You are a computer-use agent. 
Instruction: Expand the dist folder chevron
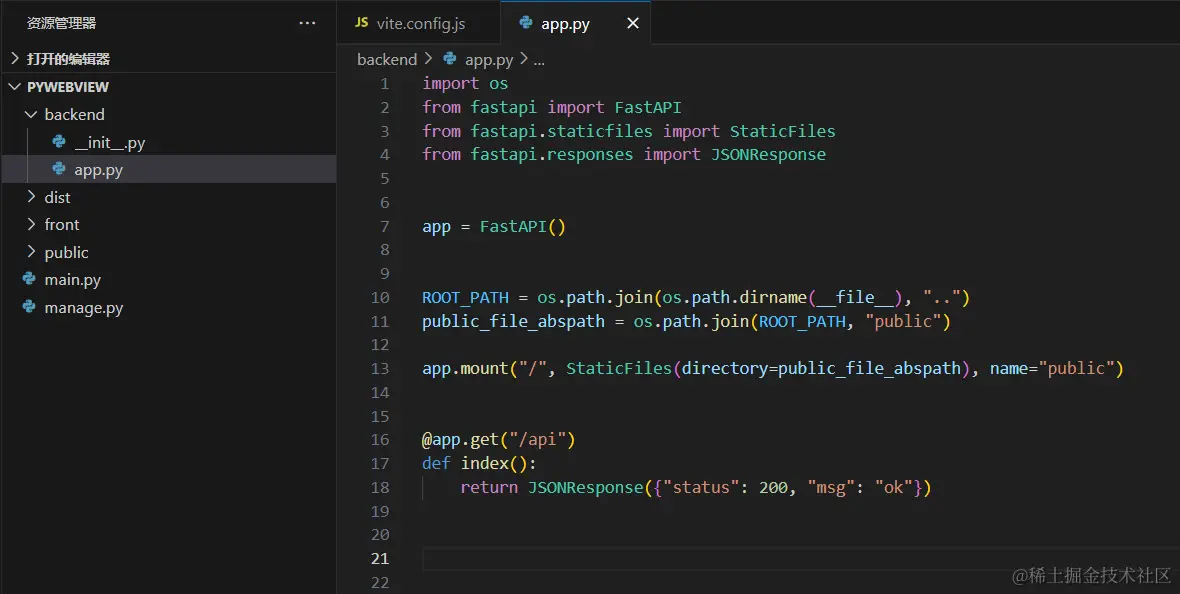[x=31, y=196]
